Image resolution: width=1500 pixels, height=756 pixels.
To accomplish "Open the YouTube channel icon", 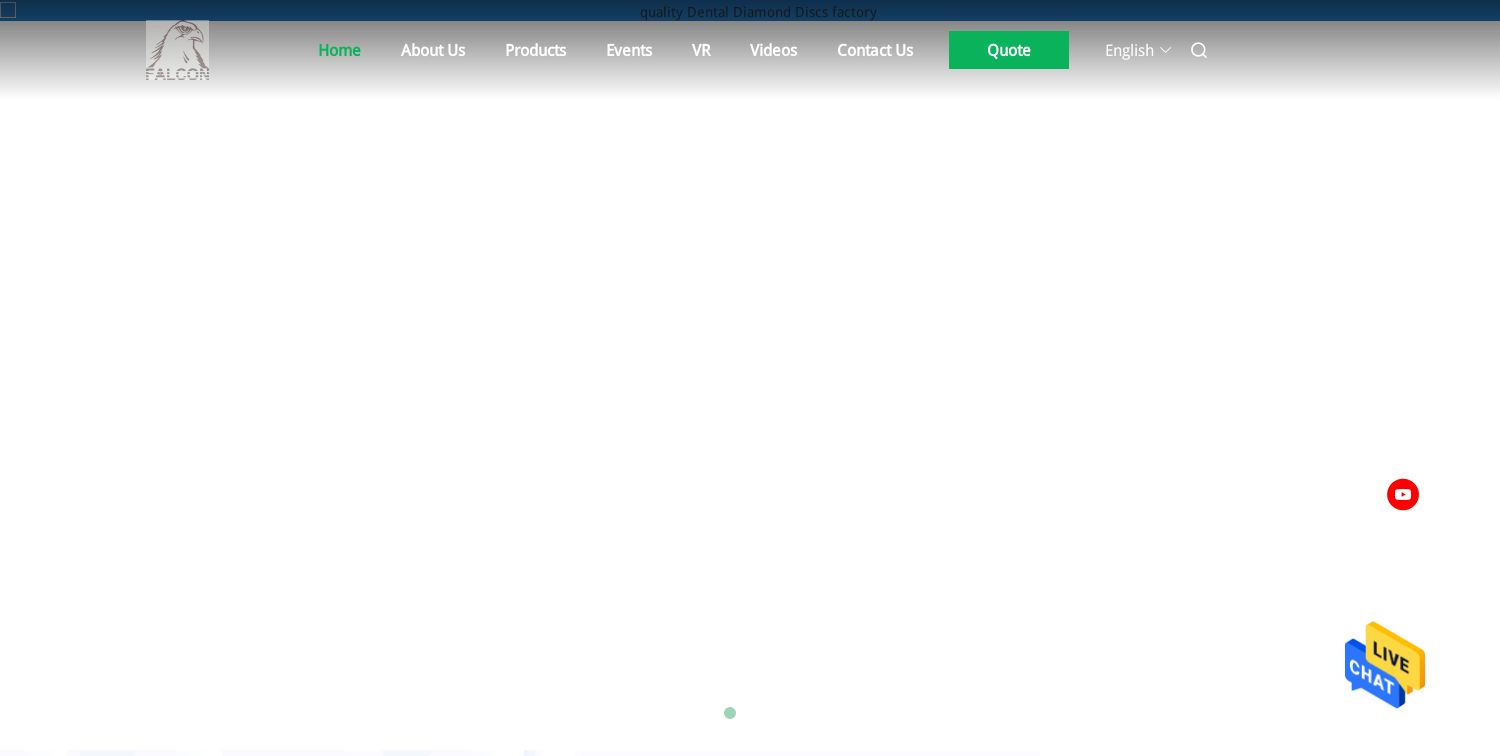I will [x=1403, y=494].
